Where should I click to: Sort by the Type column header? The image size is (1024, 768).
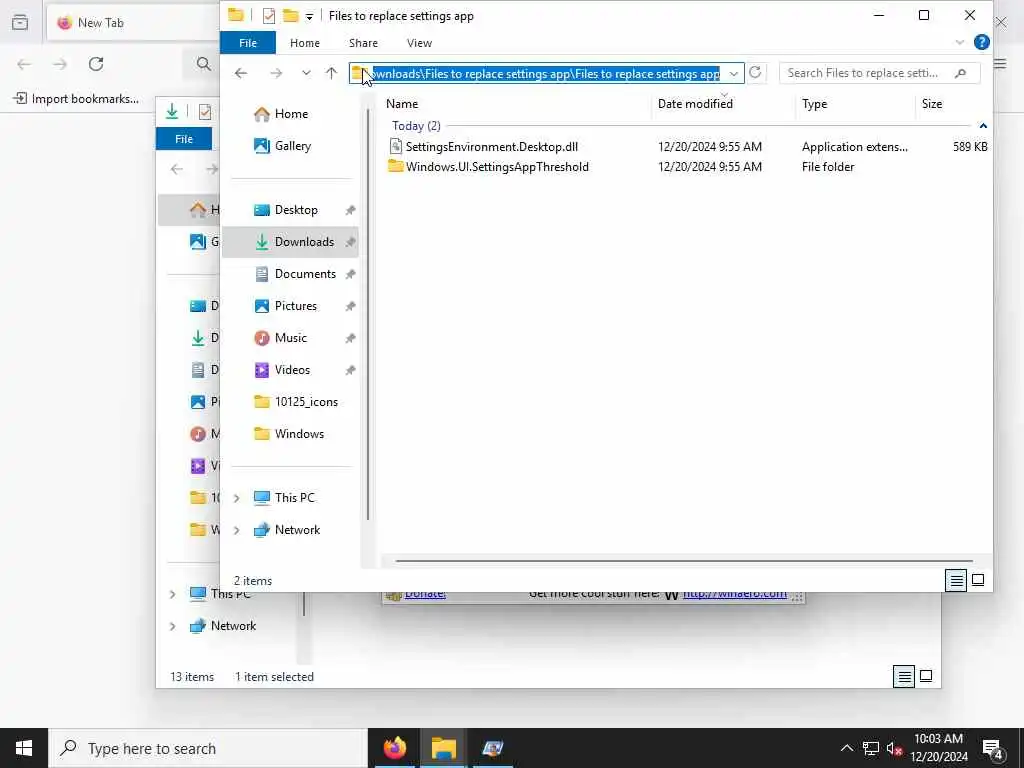click(x=814, y=104)
